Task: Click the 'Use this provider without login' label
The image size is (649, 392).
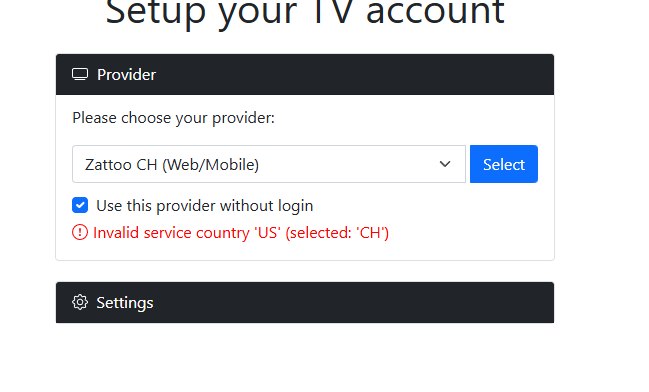Action: coord(204,206)
